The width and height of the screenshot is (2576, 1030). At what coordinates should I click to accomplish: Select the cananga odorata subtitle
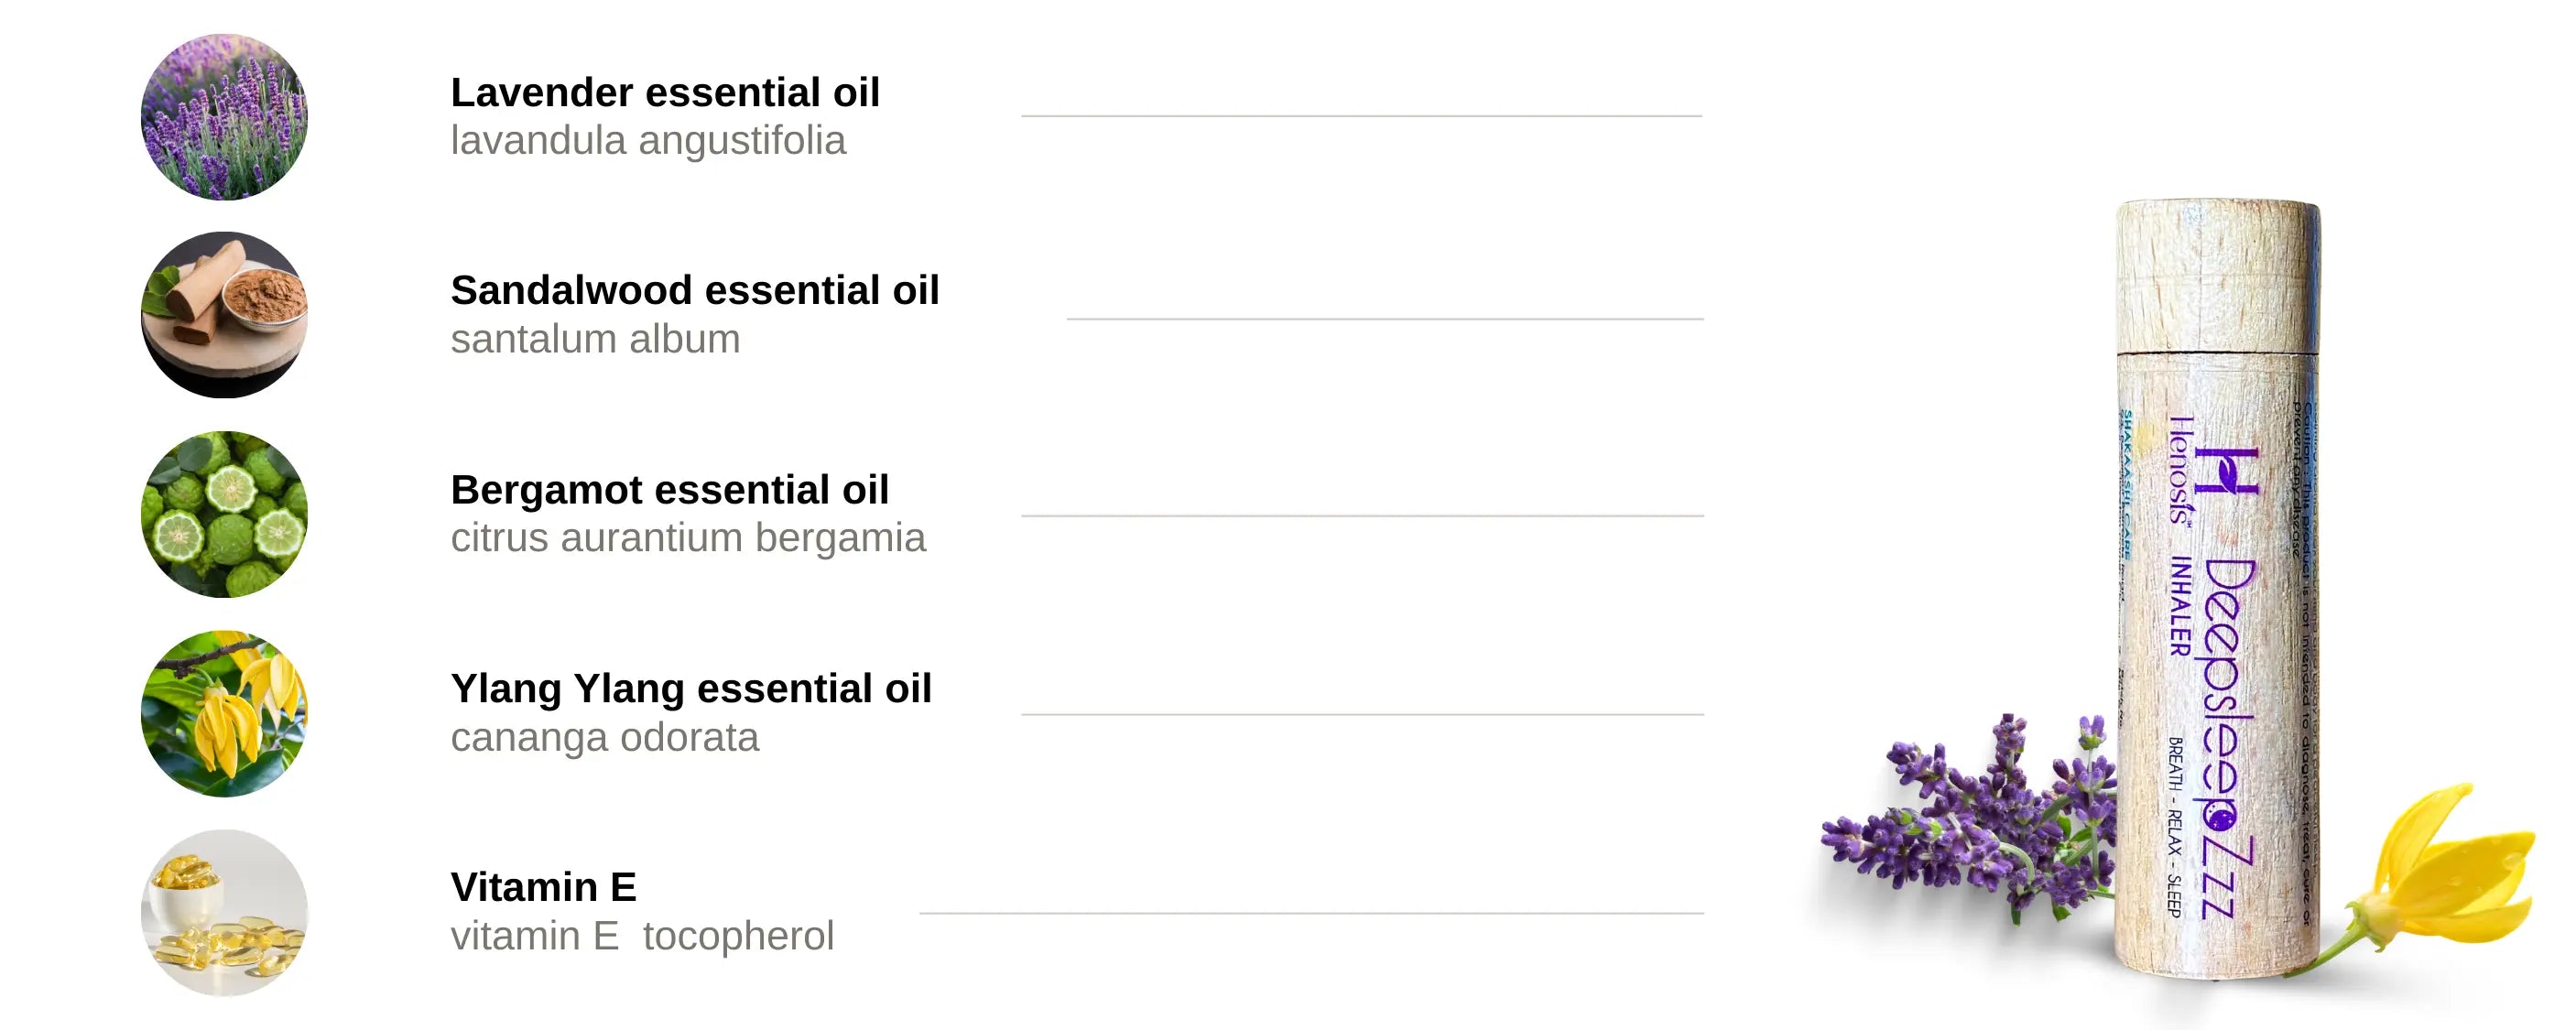(604, 737)
